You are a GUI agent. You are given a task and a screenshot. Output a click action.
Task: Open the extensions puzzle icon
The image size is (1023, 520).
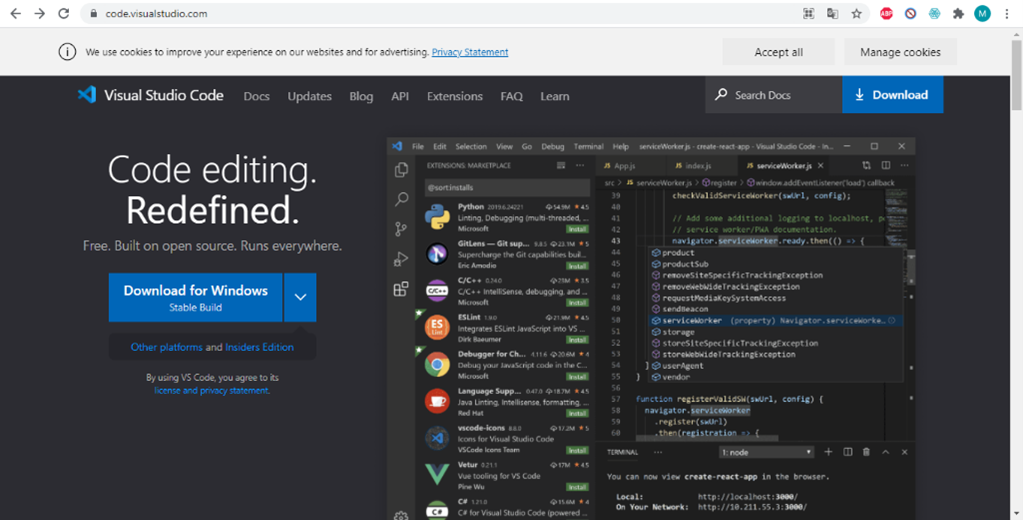tap(958, 14)
